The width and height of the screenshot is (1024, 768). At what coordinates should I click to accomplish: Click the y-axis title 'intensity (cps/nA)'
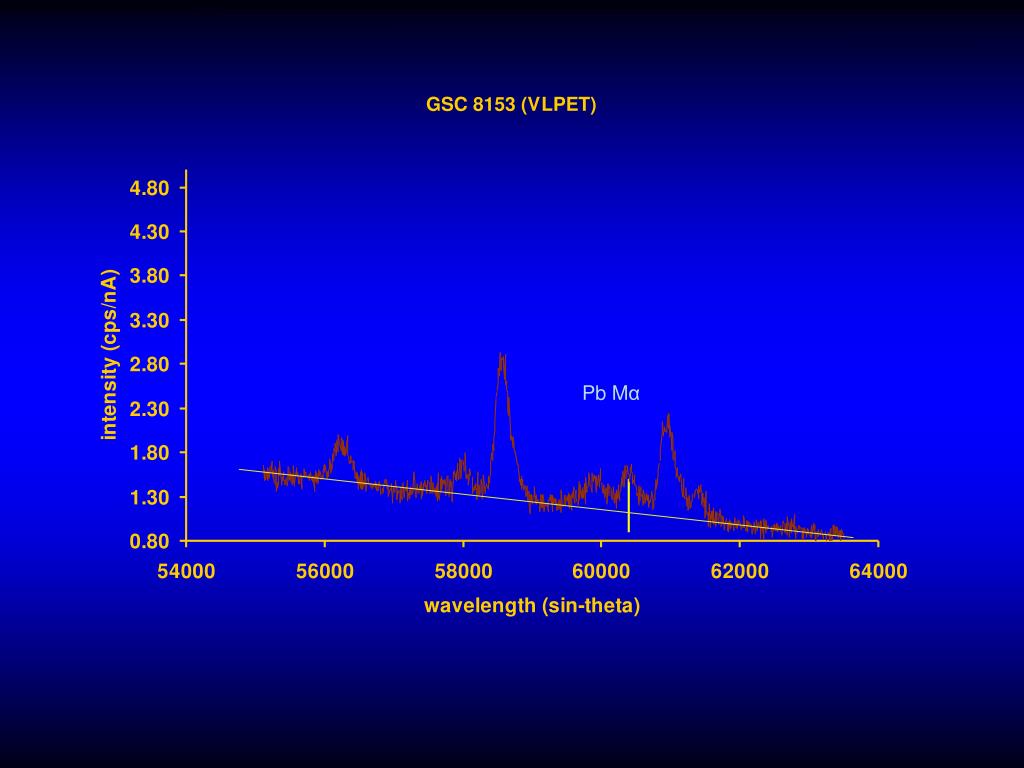109,355
